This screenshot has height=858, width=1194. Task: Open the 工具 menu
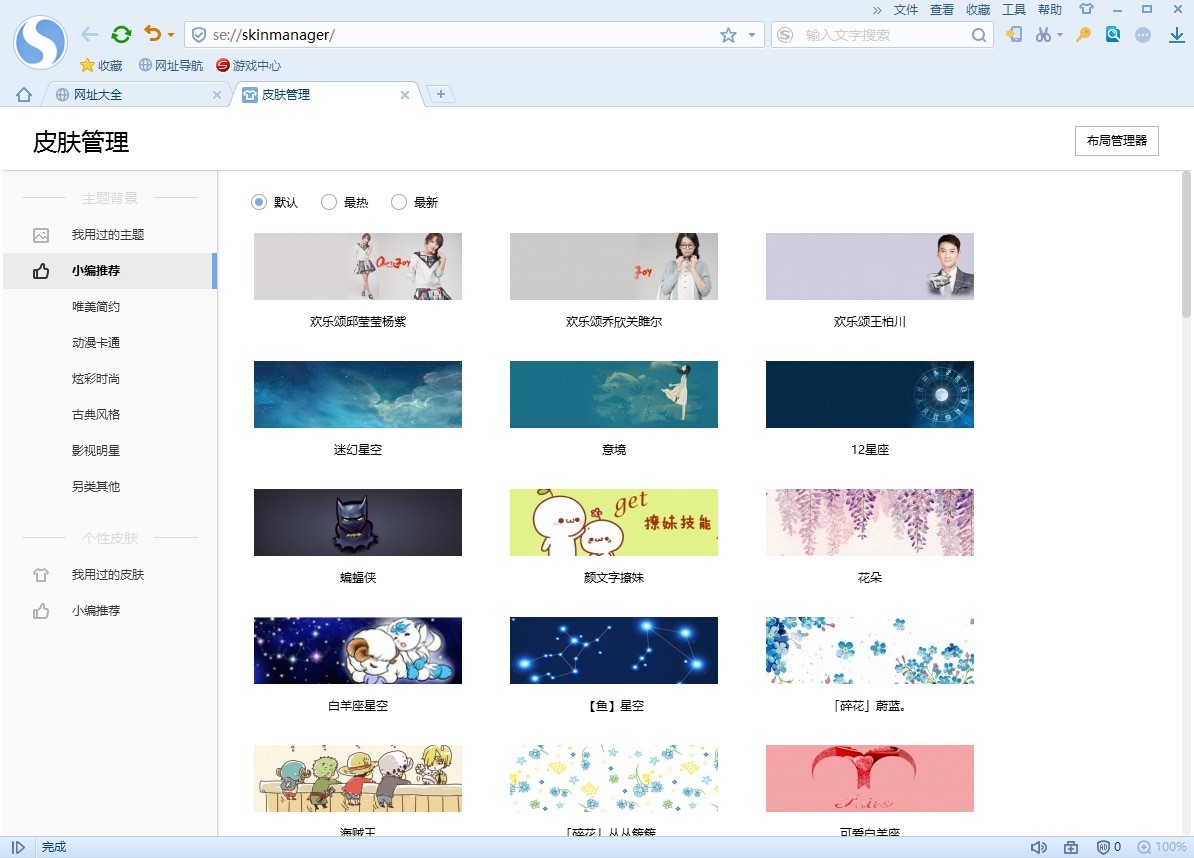1014,10
